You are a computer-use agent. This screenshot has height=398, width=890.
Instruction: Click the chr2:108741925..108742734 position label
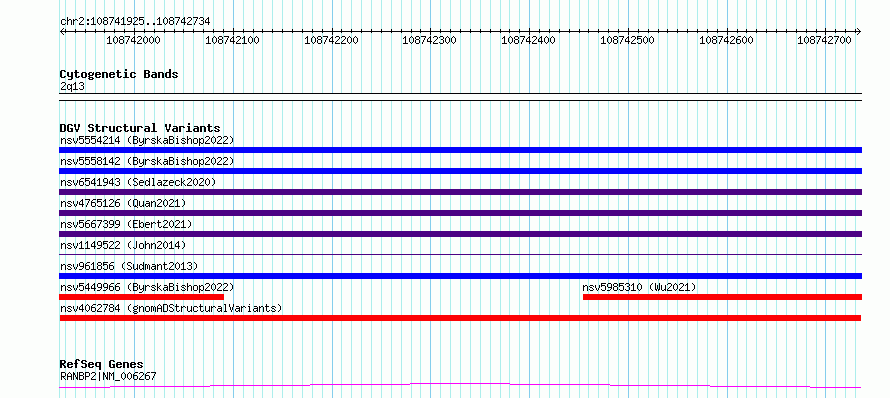click(x=135, y=21)
